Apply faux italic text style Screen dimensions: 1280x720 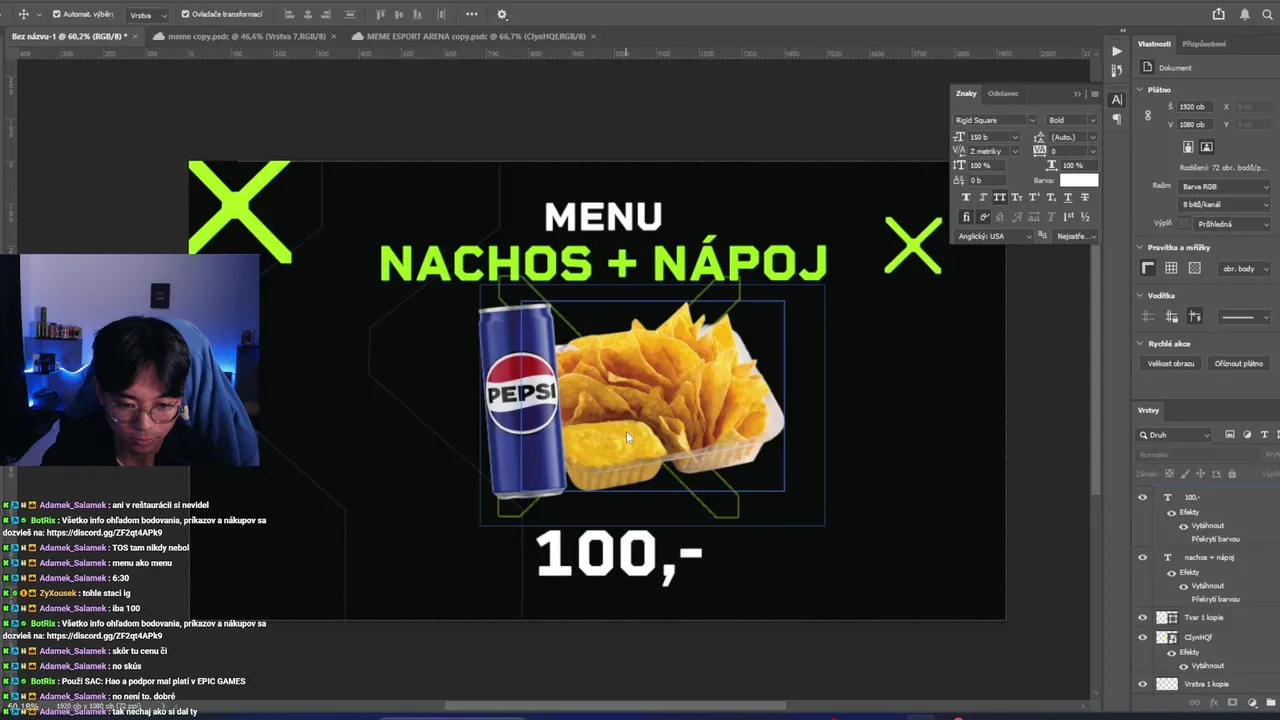(983, 197)
